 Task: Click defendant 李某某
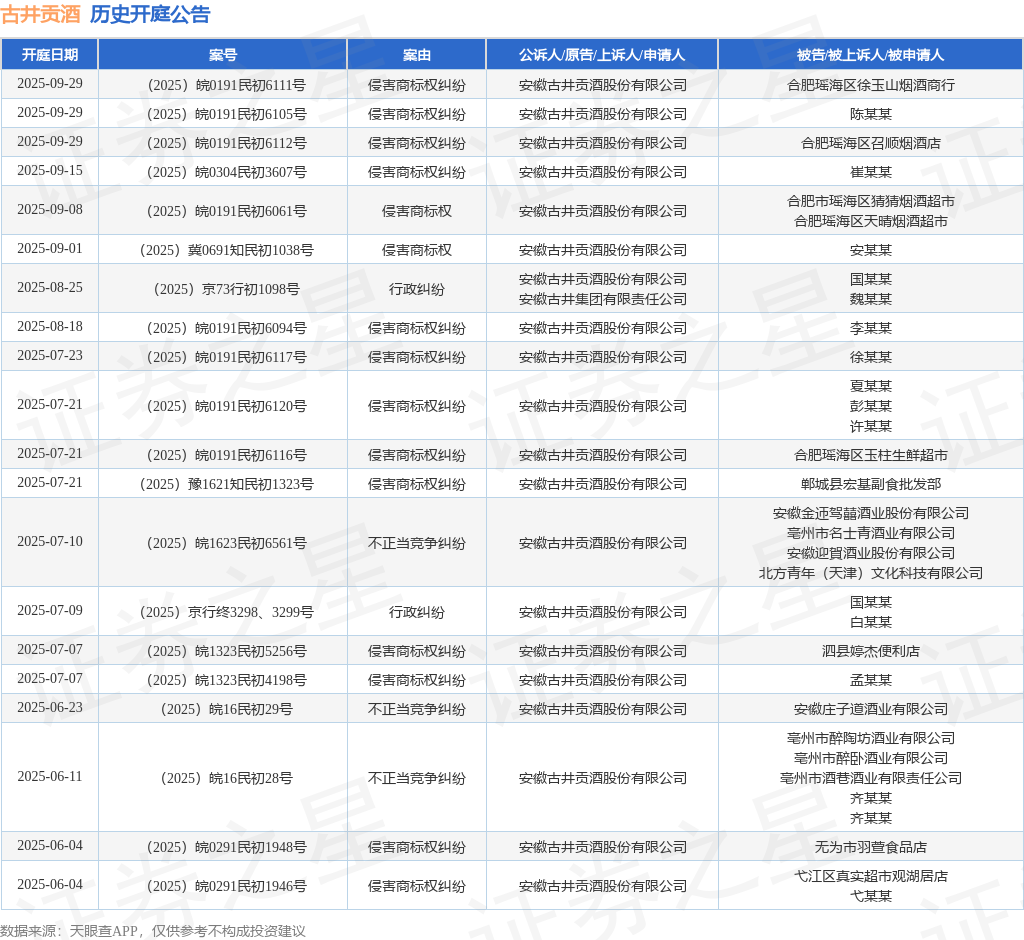(871, 328)
